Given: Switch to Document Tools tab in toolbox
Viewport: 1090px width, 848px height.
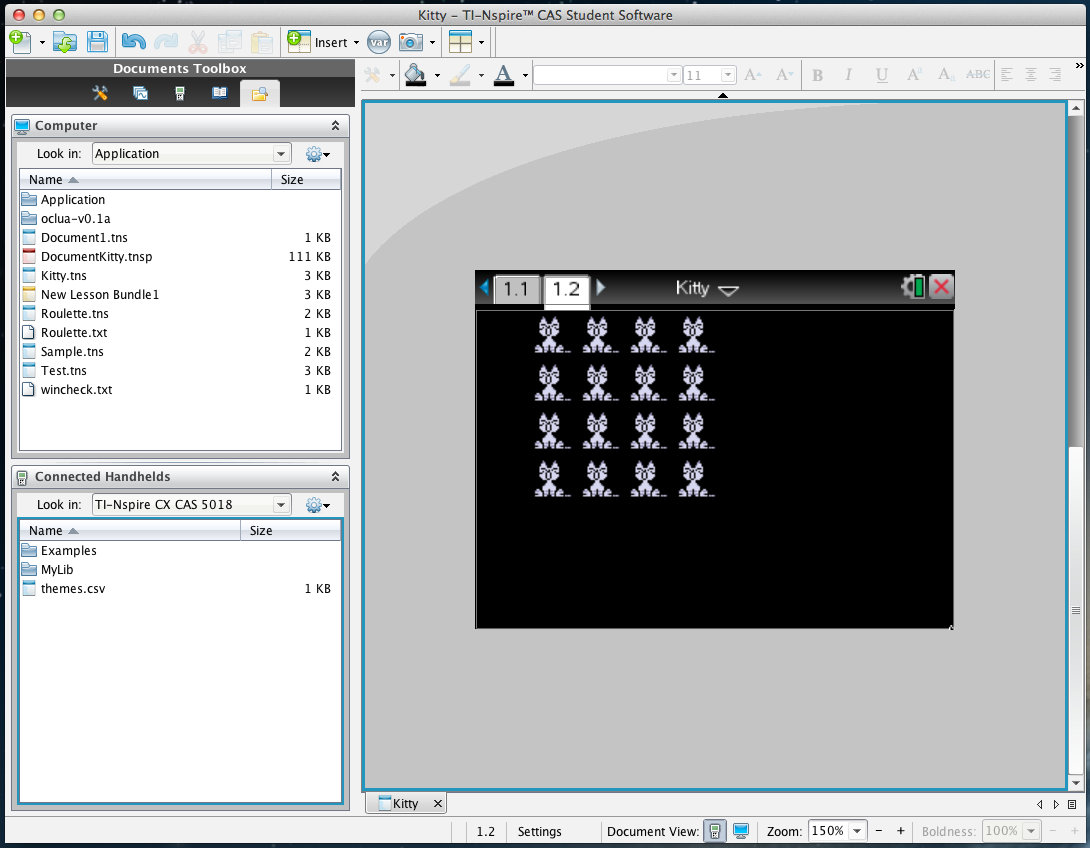Looking at the screenshot, I should coord(100,93).
